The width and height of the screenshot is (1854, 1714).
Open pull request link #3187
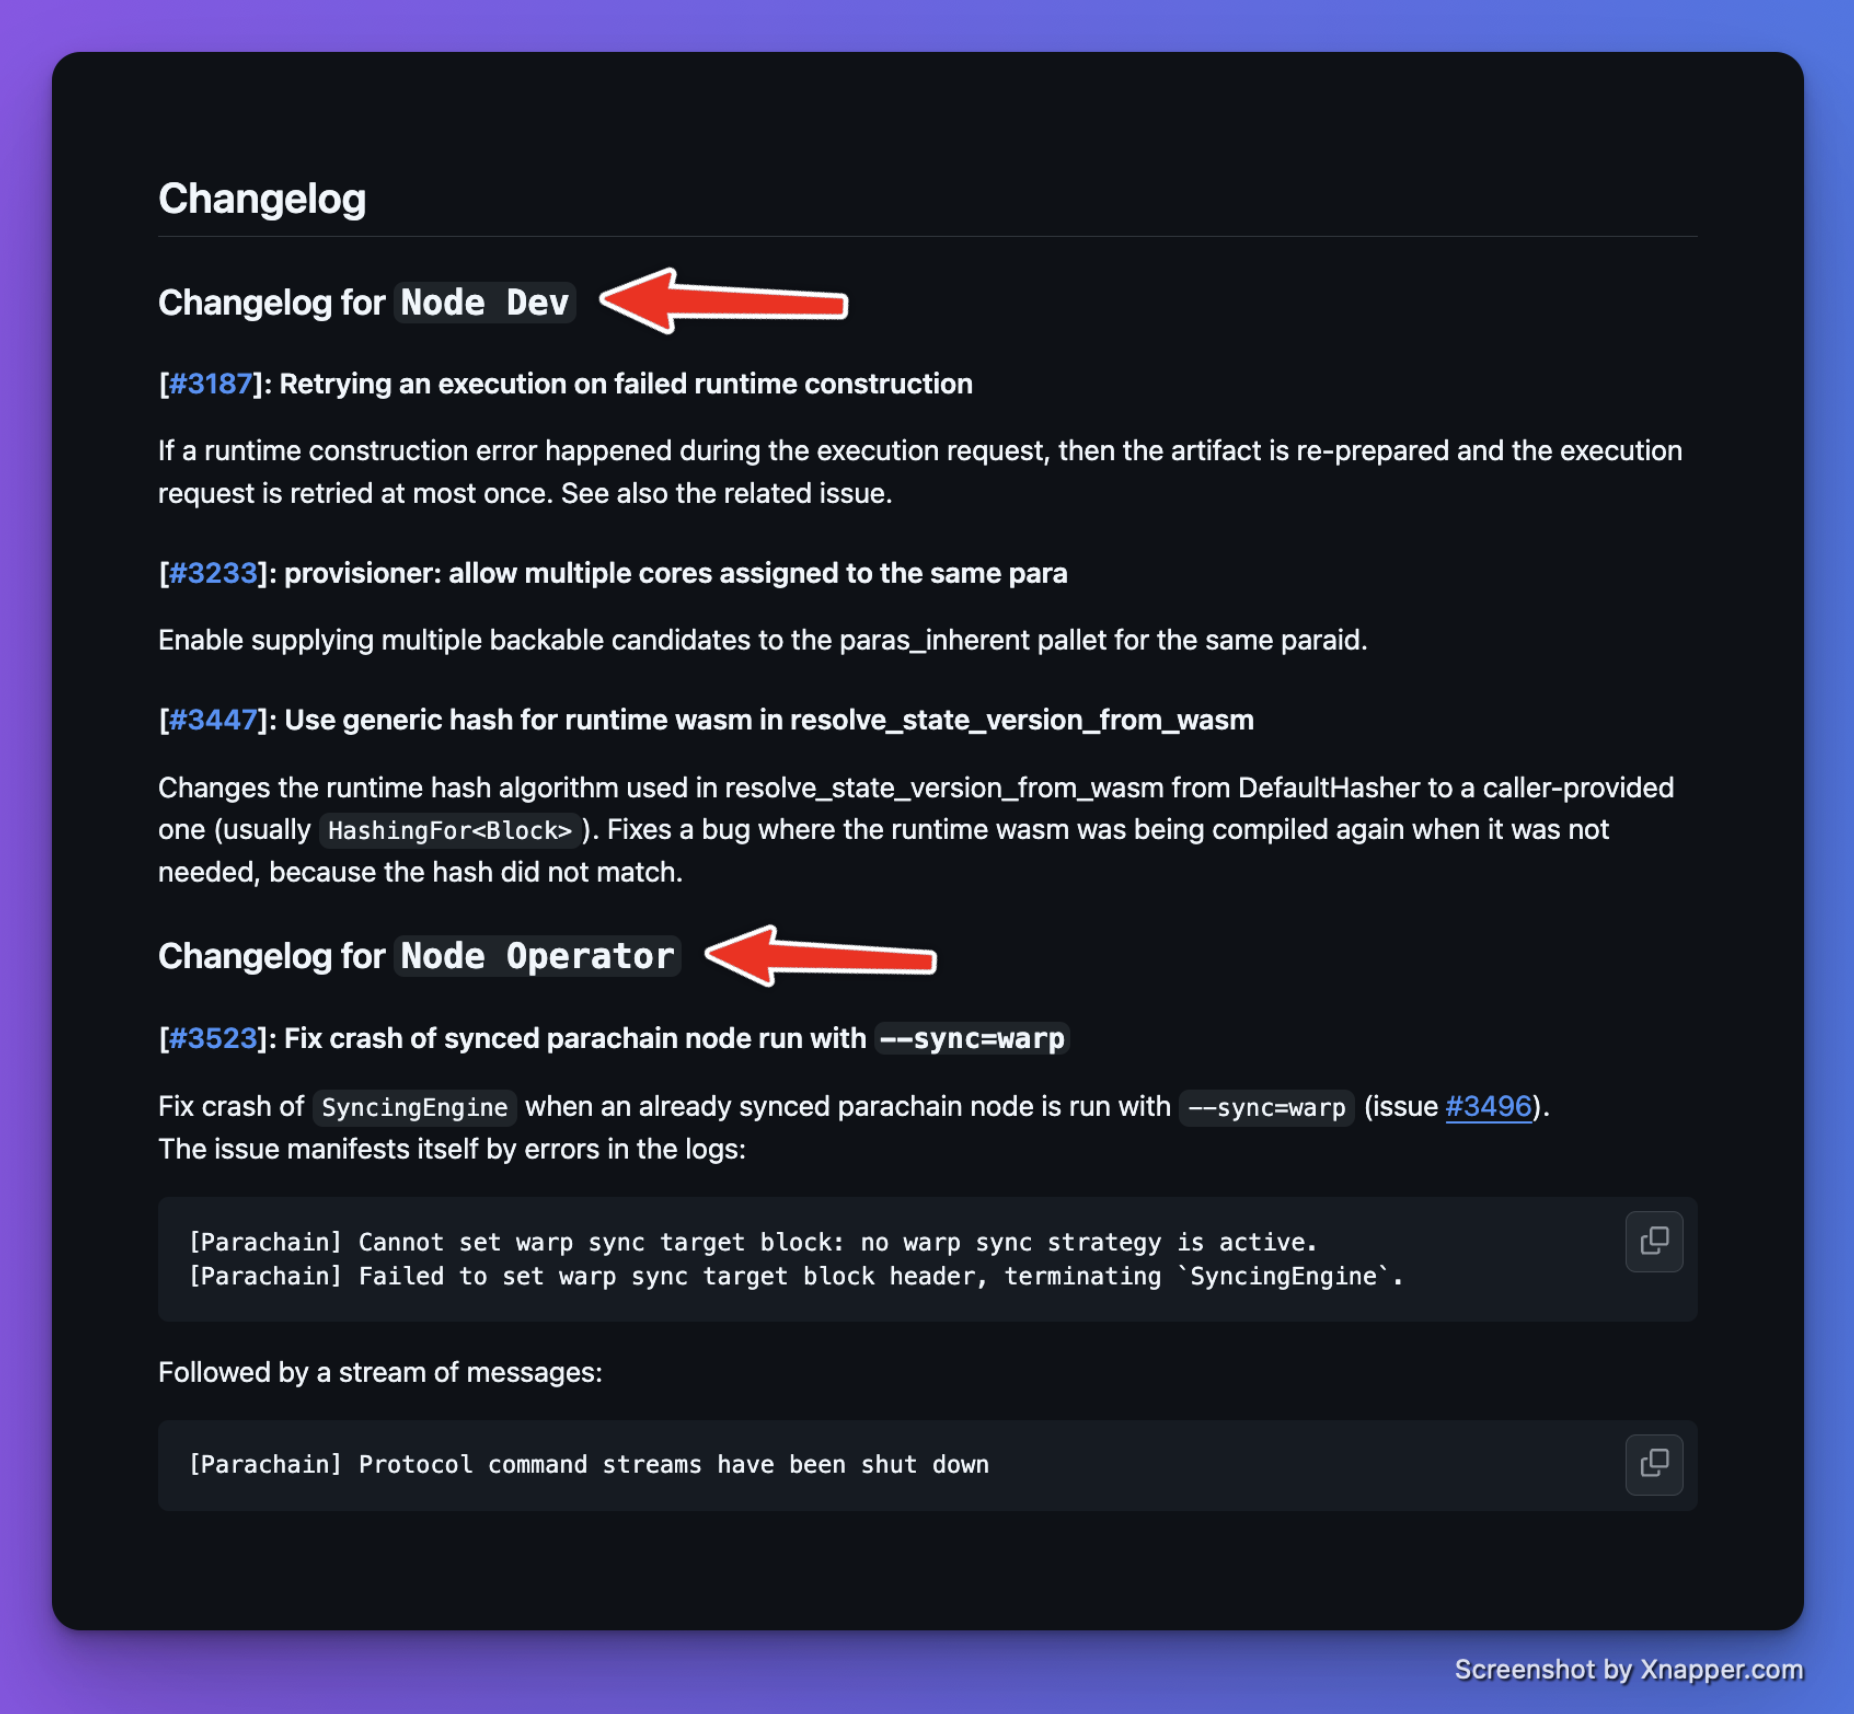210,384
